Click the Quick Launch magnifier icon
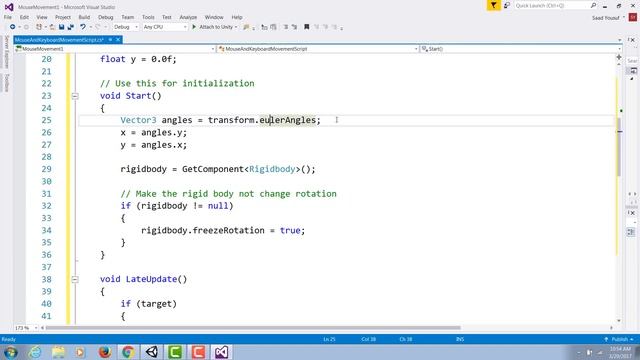This screenshot has height=360, width=640. 593,5
